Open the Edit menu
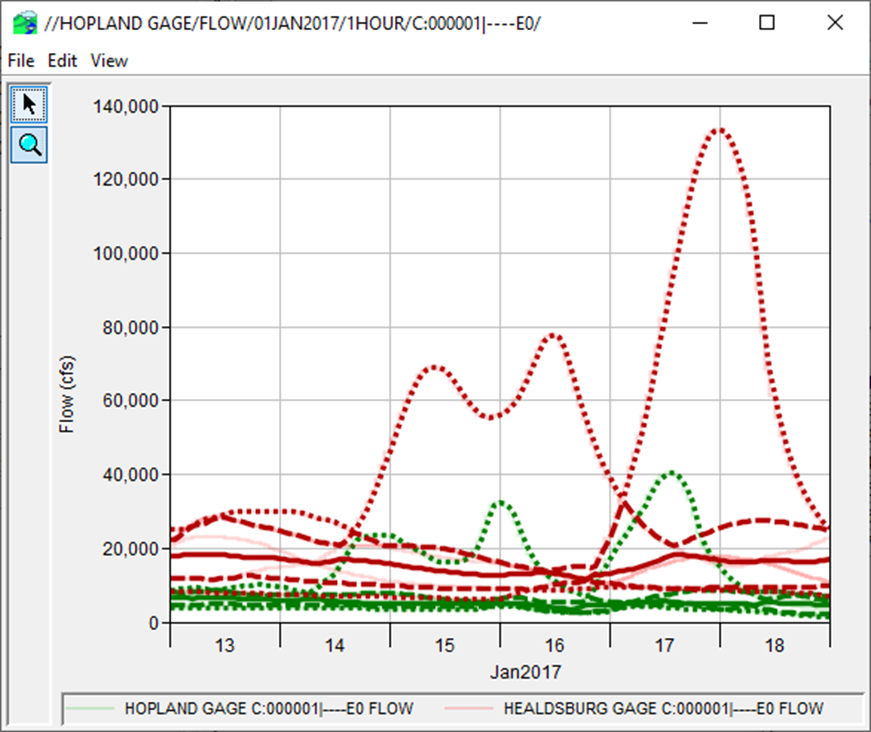 [x=62, y=60]
